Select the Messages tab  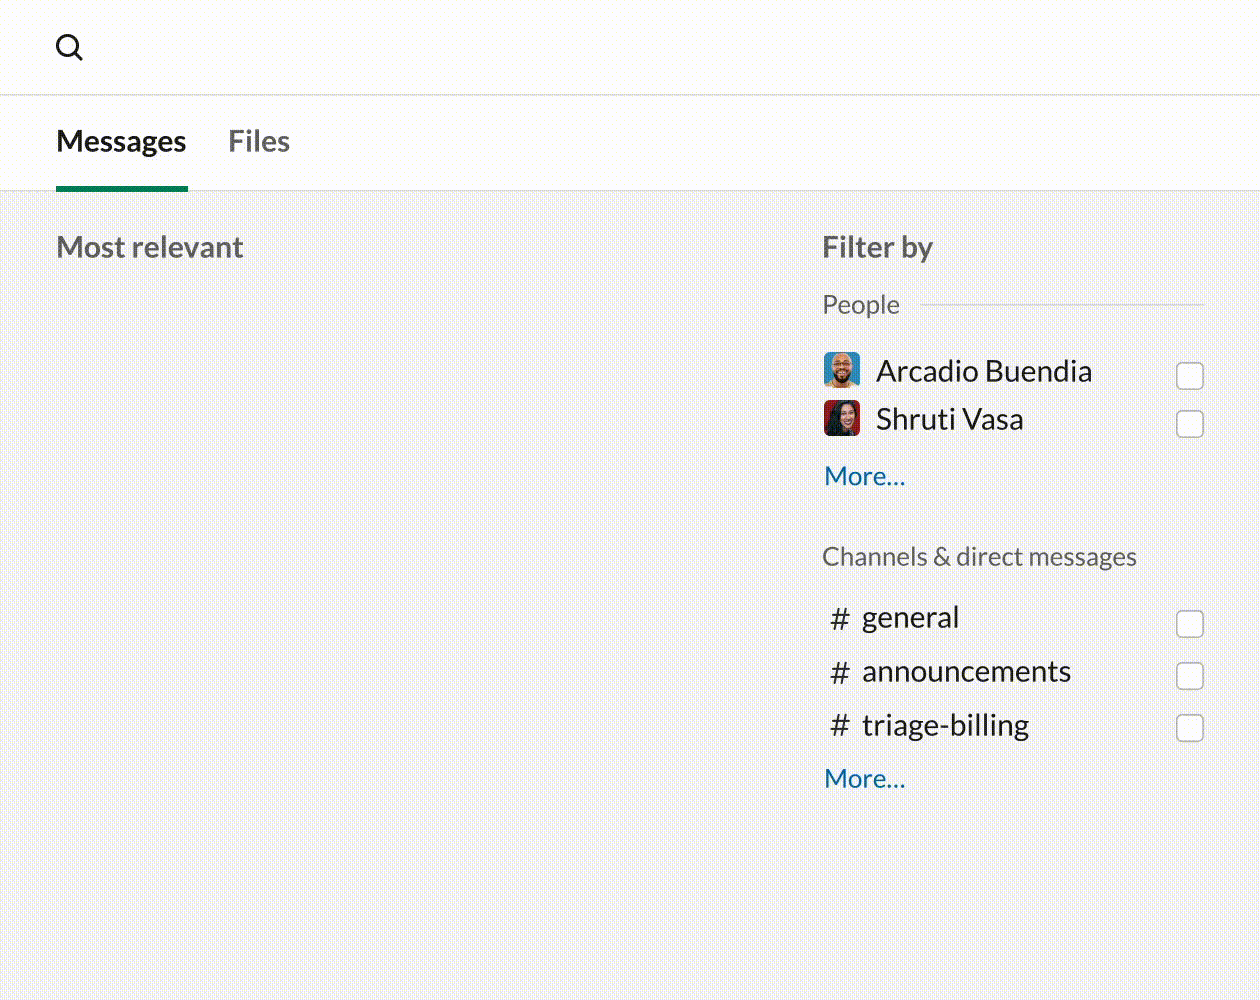point(121,141)
